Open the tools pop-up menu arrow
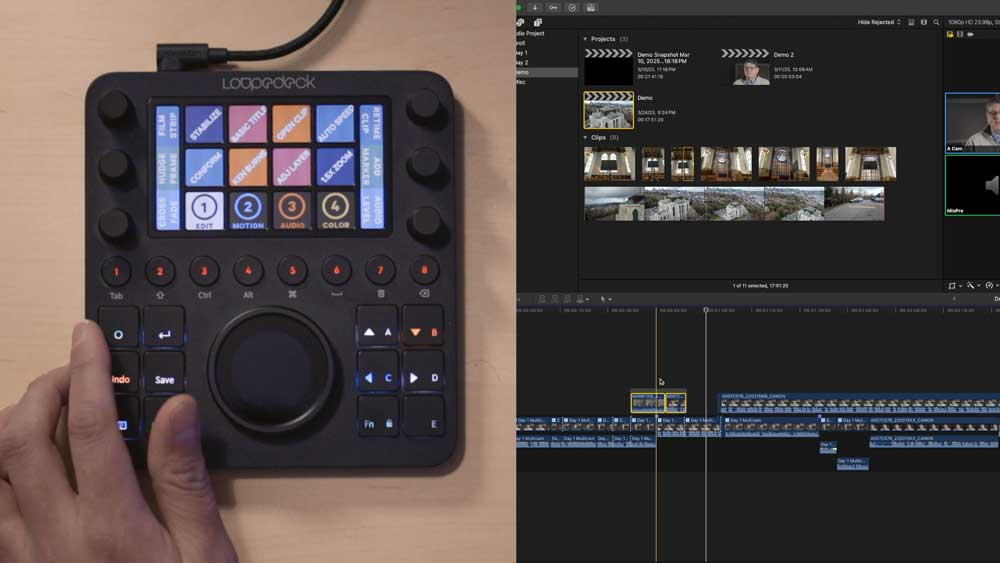The width and height of the screenshot is (1000, 563). (x=610, y=300)
